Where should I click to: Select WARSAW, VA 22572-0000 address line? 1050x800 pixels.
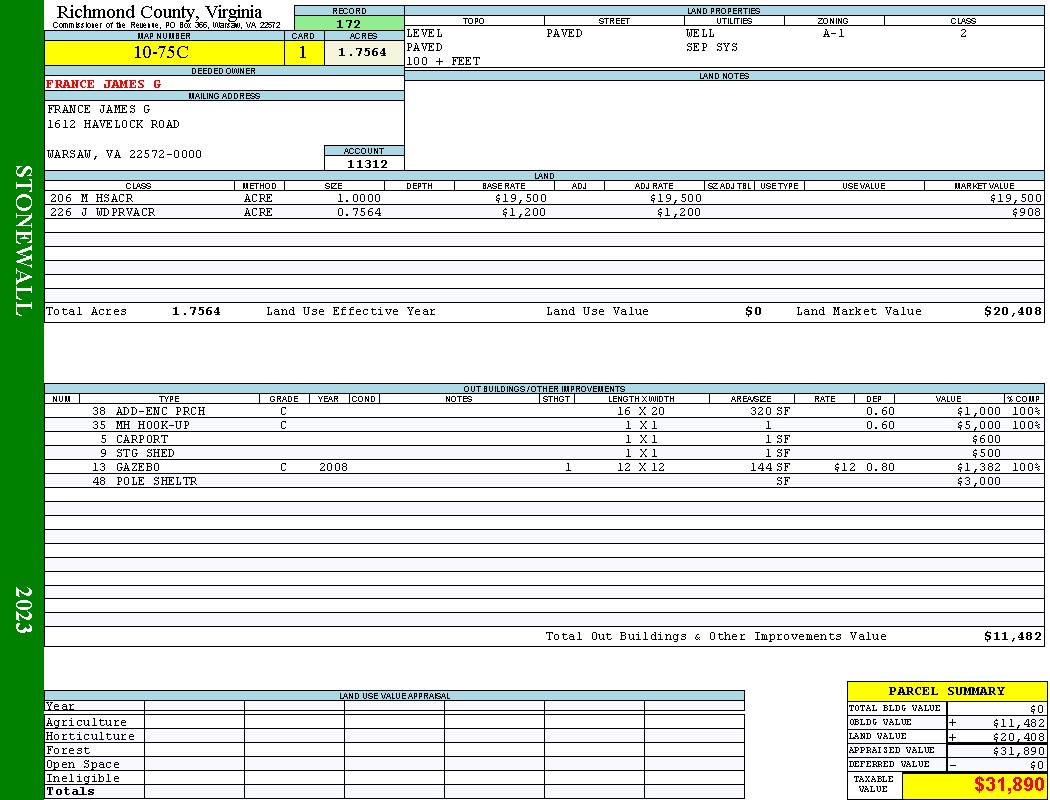[x=124, y=154]
